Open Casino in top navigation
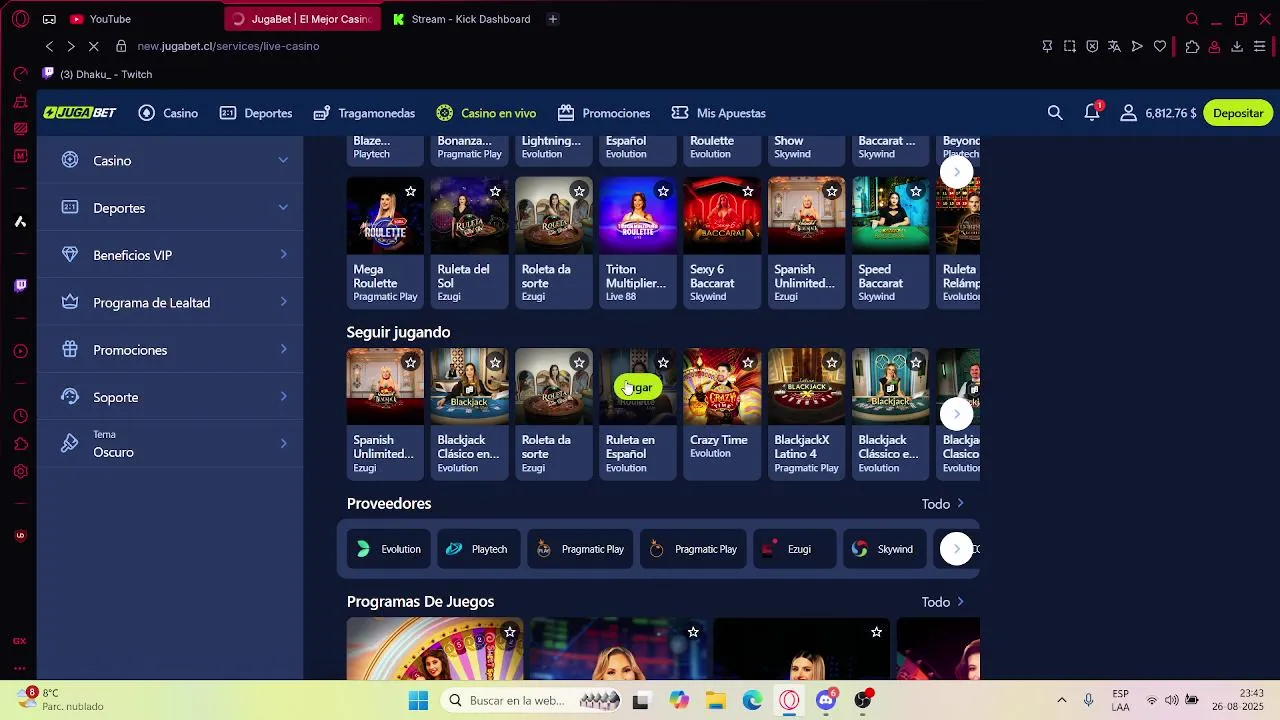Image resolution: width=1280 pixels, height=720 pixels. (168, 113)
